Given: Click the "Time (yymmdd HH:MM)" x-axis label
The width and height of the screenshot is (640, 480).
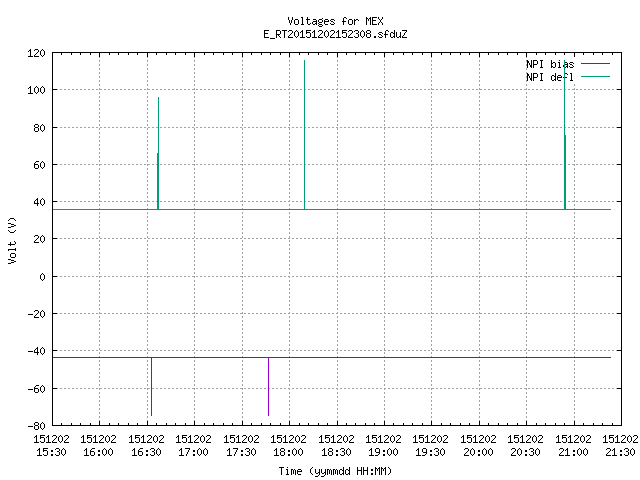Looking at the screenshot, I should 335,471.
